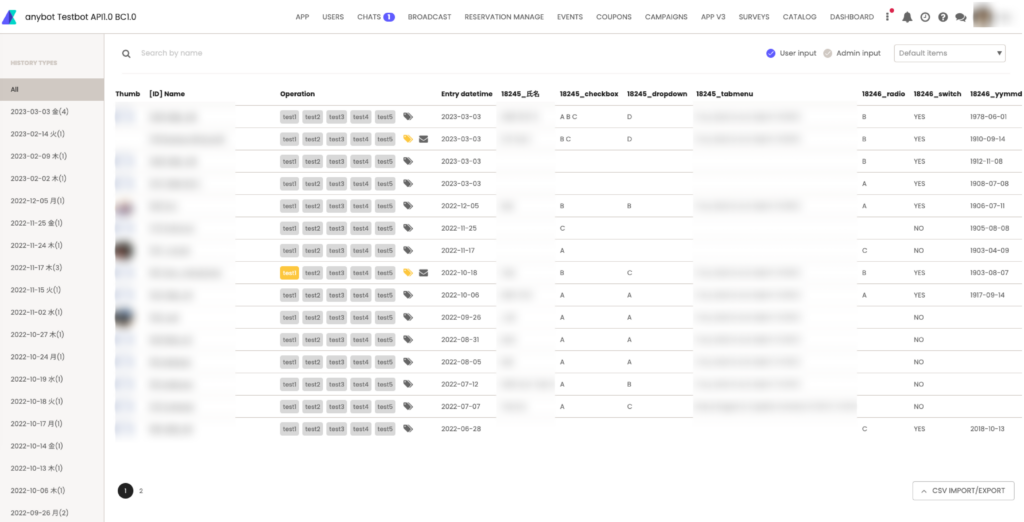Enable the Admin input checkbox
Viewport: 1024px width, 522px height.
tap(827, 53)
